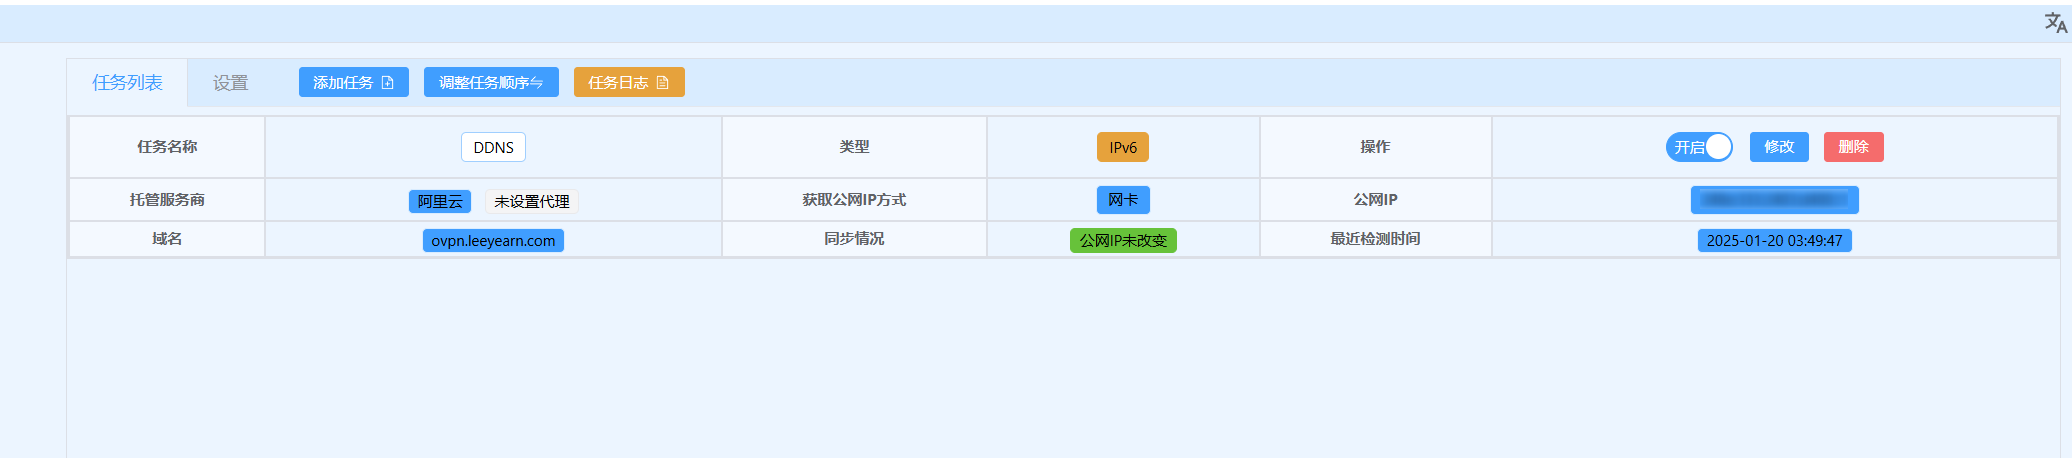
Task: Click the 添加任务 button
Action: (x=353, y=83)
